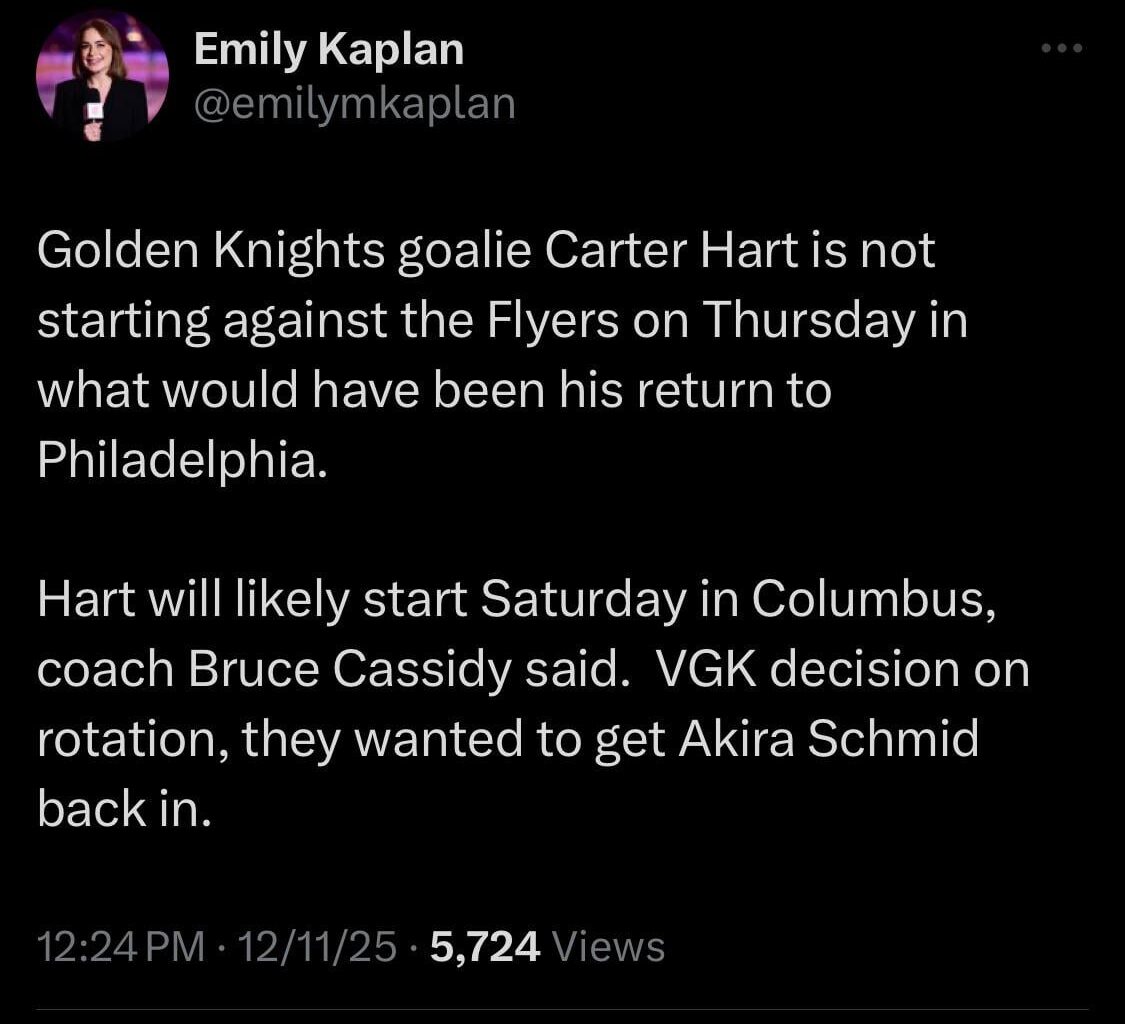Viewport: 1125px width, 1024px height.
Task: Open Emily Kaplan's profile from her name
Action: tap(327, 47)
